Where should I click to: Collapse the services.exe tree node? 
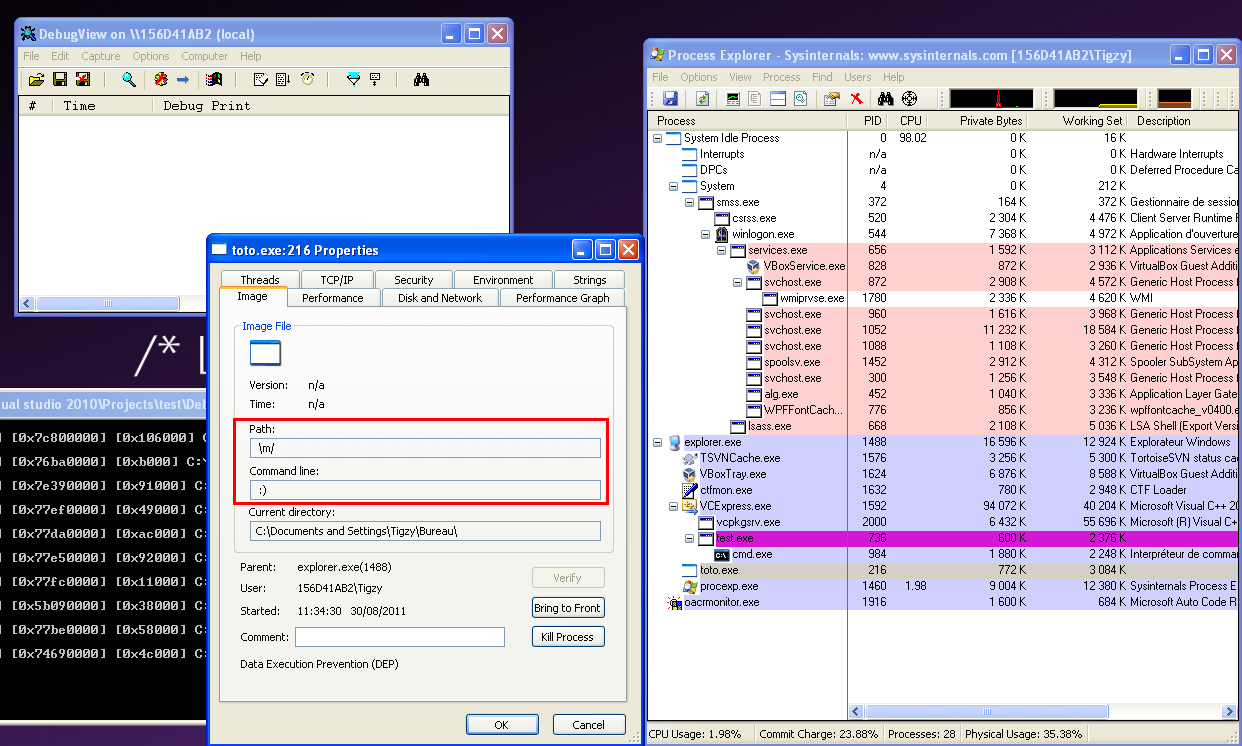[722, 250]
